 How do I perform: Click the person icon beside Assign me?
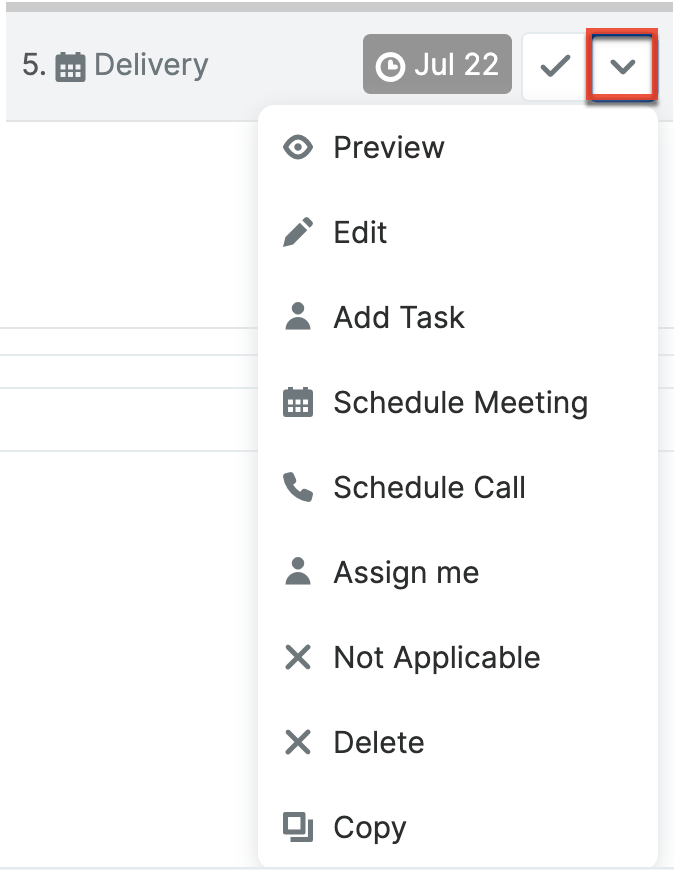(x=298, y=572)
